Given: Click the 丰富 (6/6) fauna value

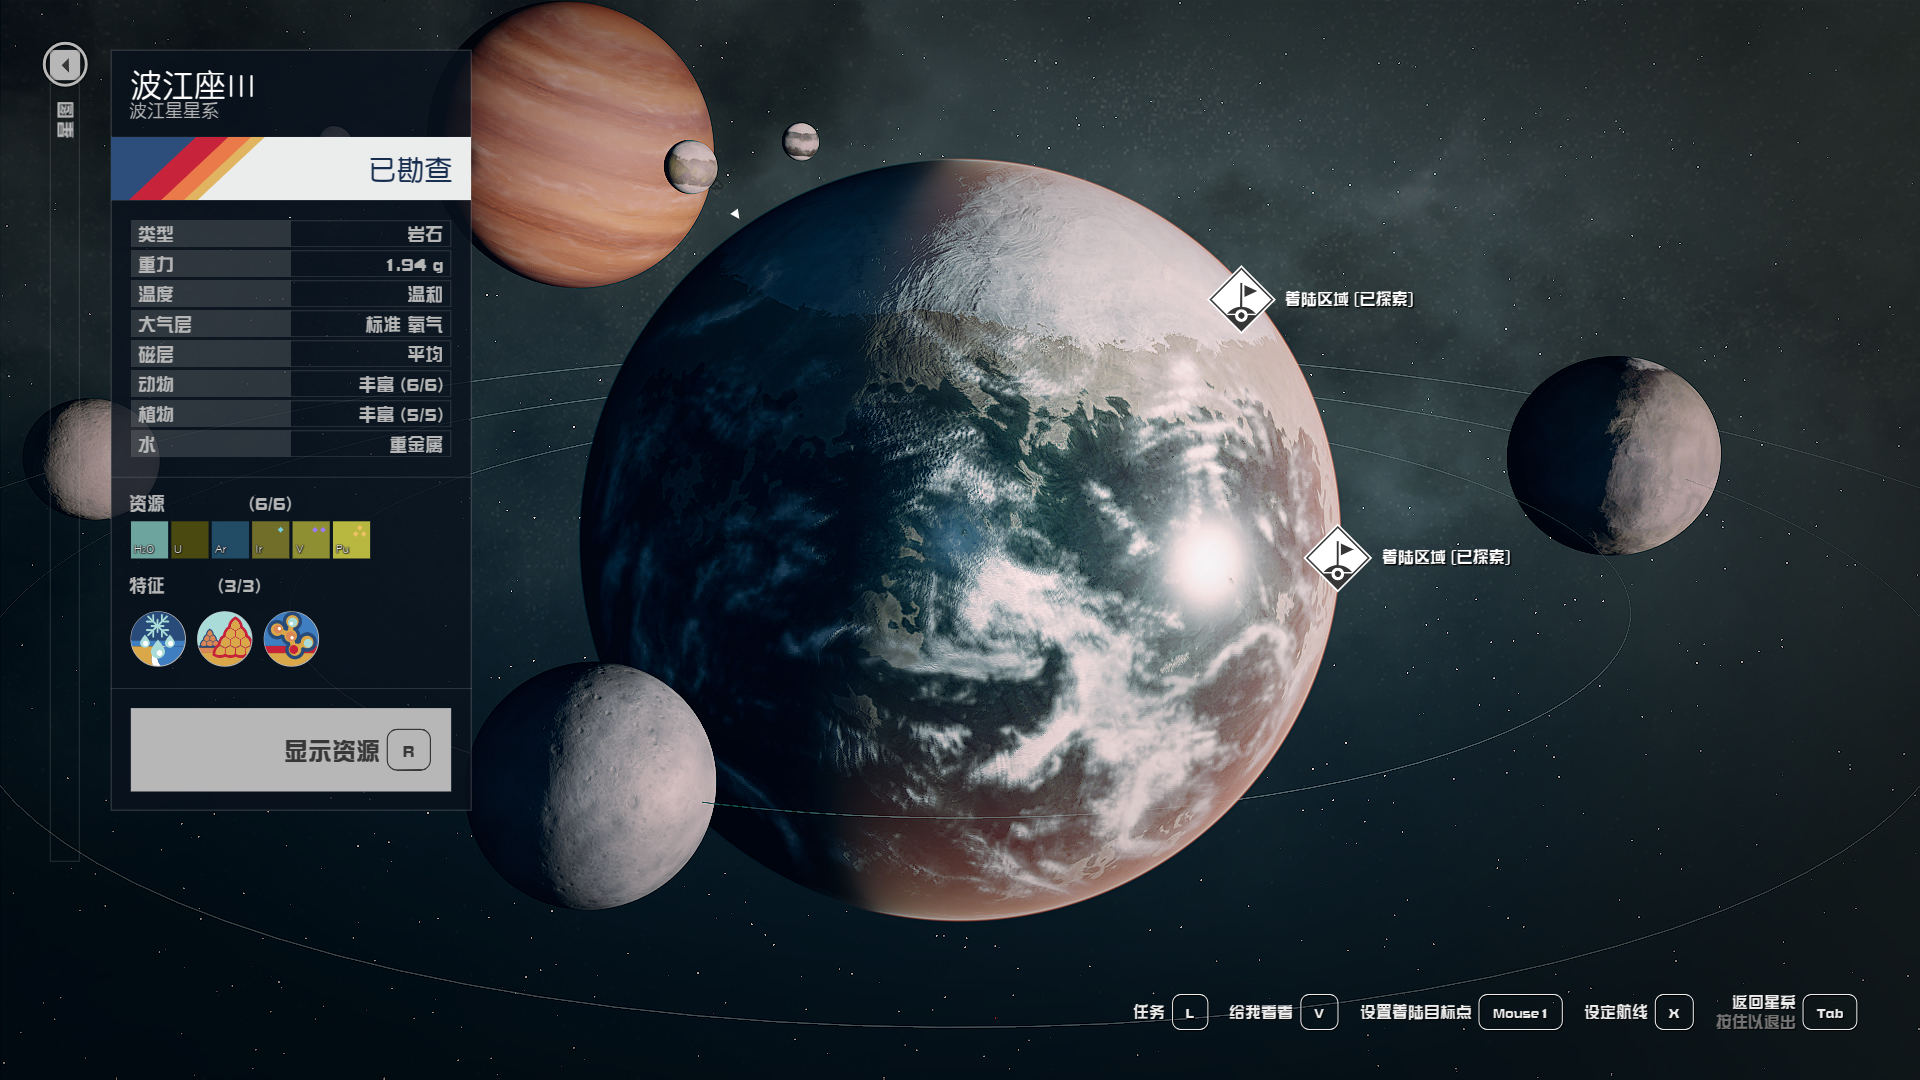Looking at the screenshot, I should pyautogui.click(x=401, y=384).
